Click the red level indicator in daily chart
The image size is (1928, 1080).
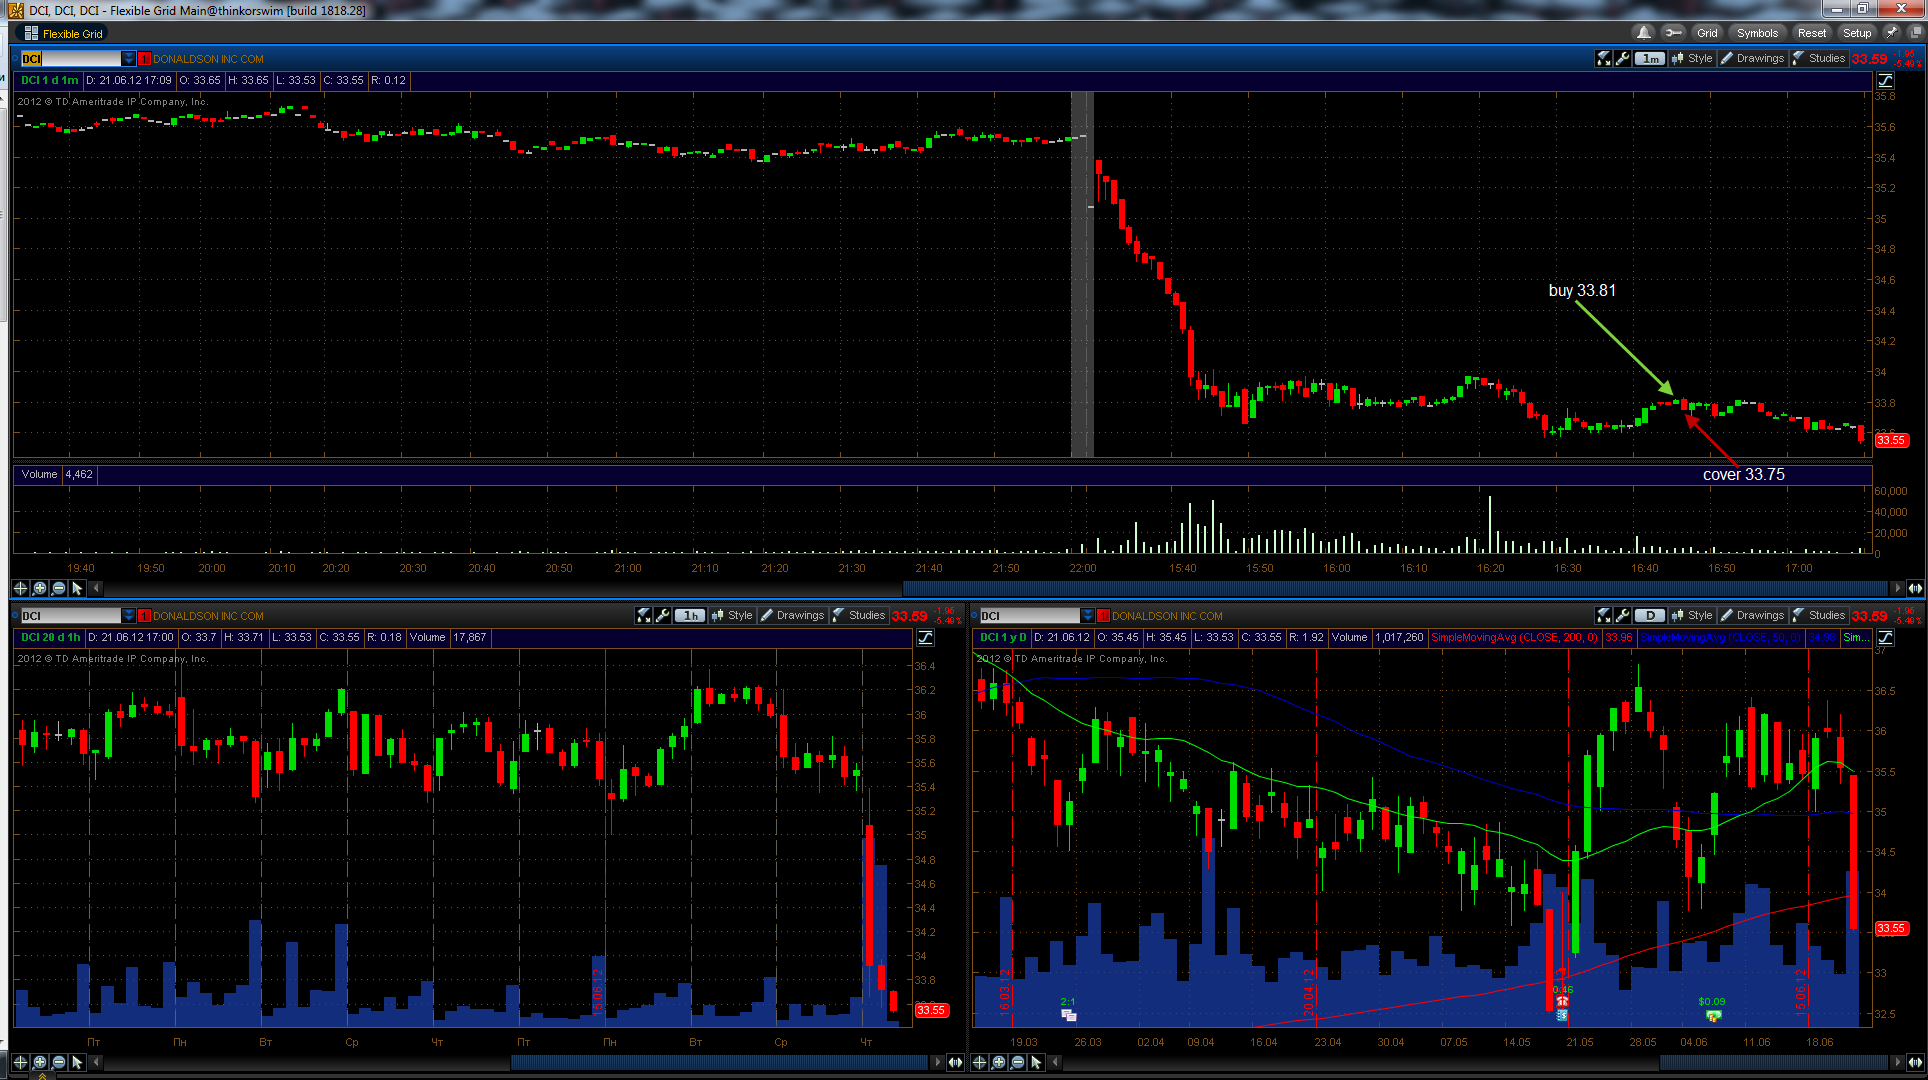tap(1104, 616)
